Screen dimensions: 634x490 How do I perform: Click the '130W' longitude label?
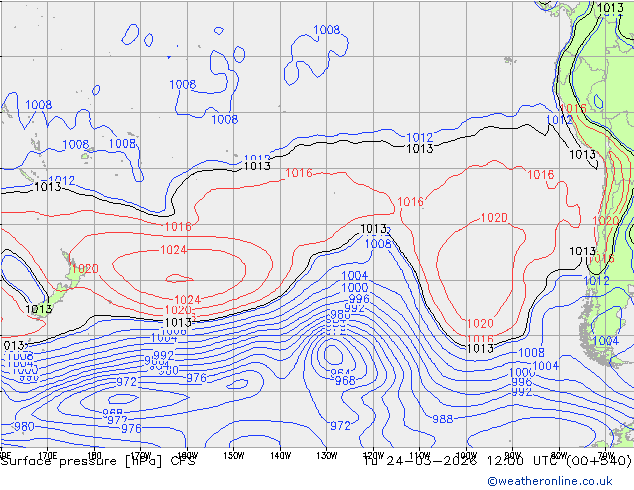(x=327, y=456)
